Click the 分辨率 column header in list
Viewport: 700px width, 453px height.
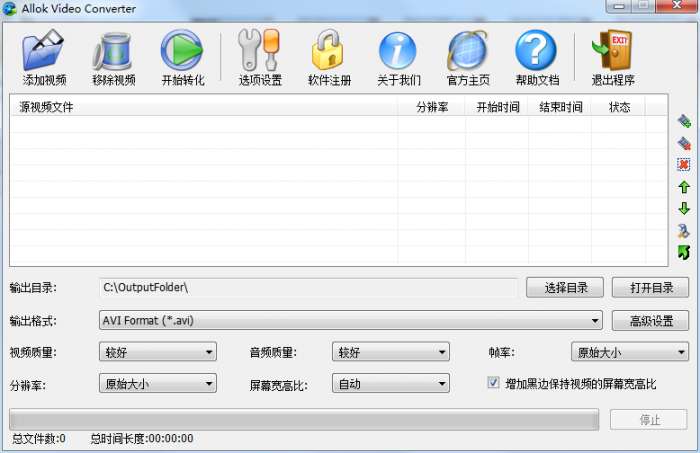pos(432,107)
